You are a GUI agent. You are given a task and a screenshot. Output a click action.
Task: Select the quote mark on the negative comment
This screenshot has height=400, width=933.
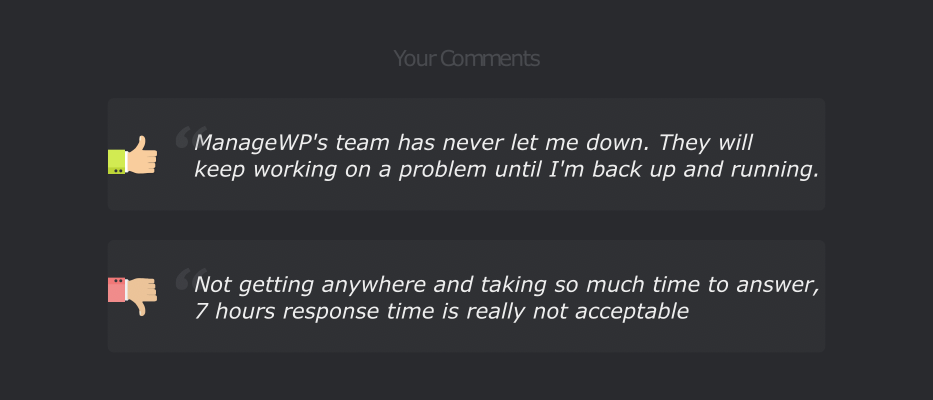pos(190,279)
